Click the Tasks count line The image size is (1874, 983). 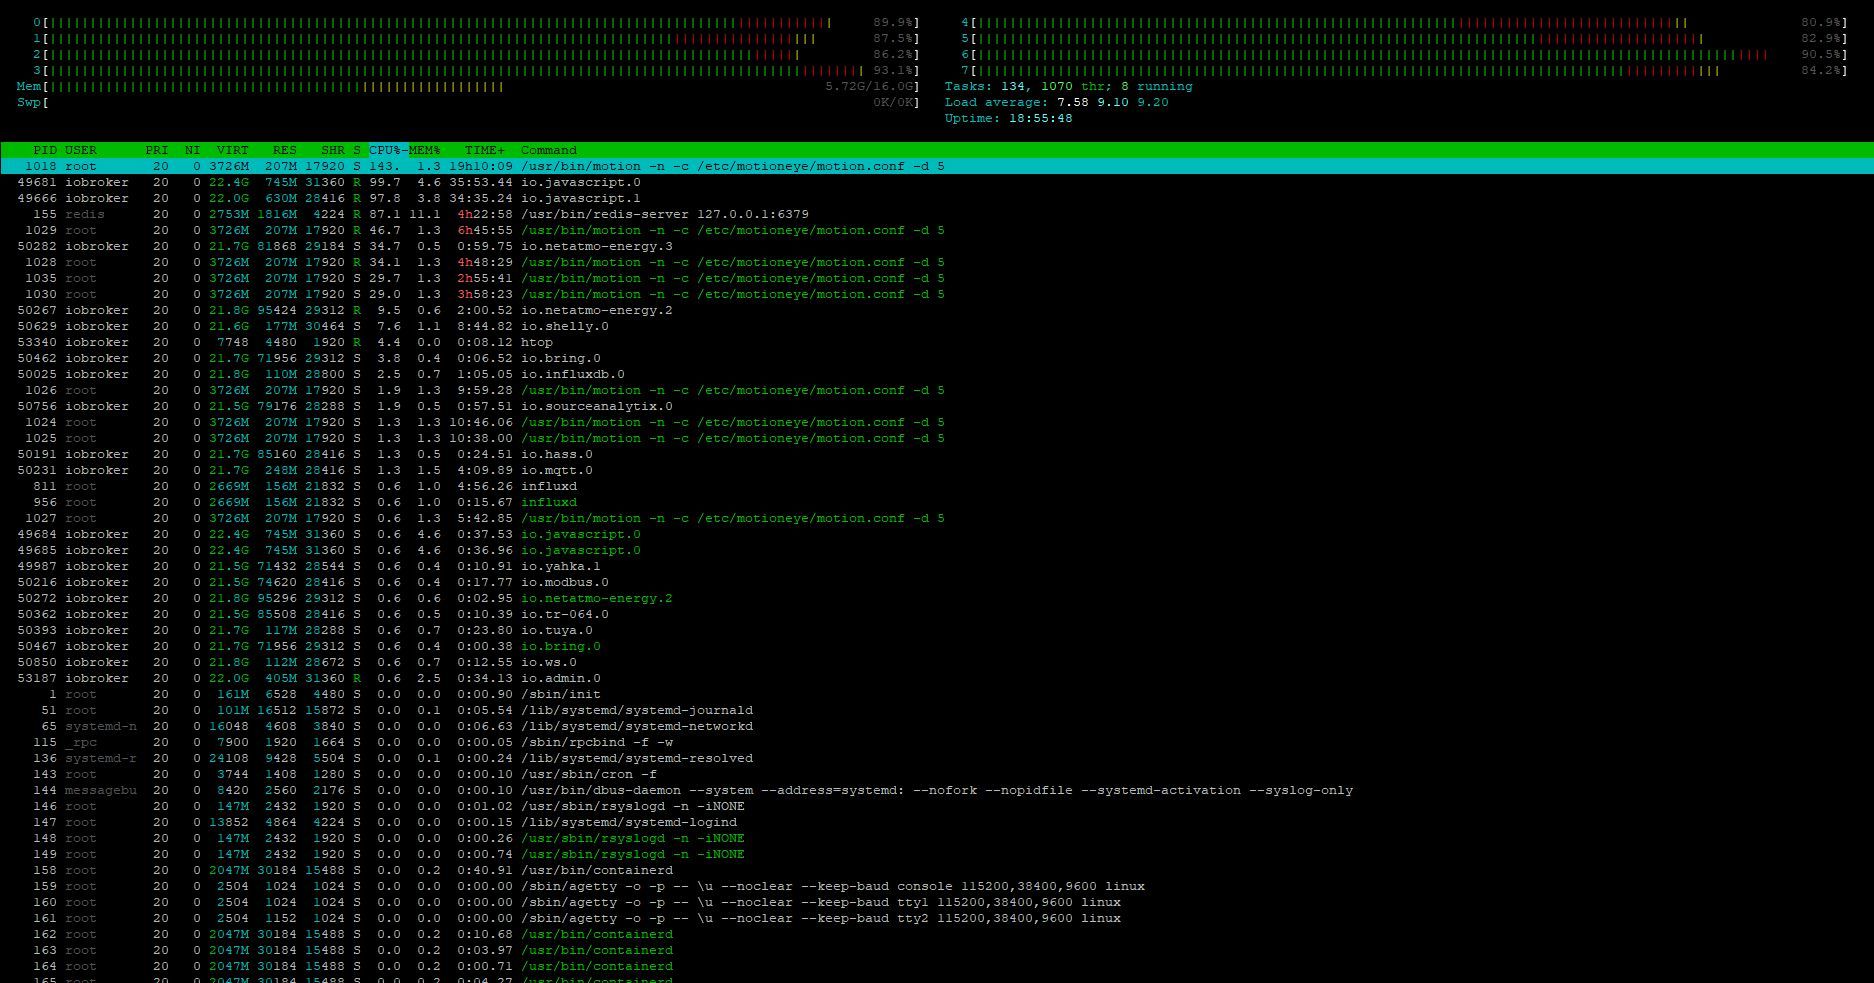1069,86
